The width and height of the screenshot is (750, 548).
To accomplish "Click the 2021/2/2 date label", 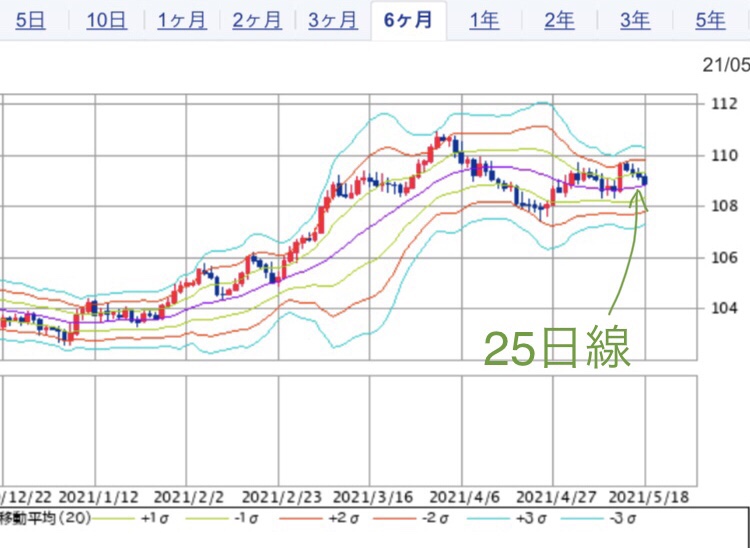I will [188, 497].
